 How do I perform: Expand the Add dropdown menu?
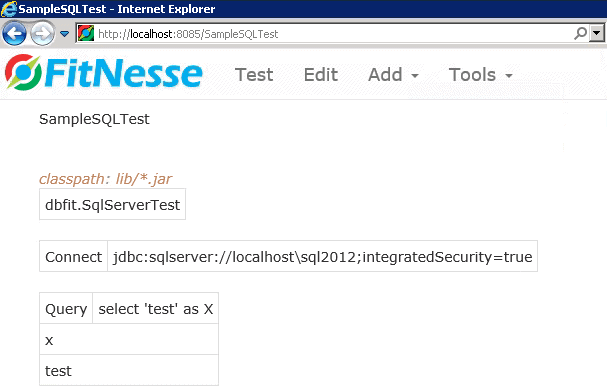[x=393, y=75]
